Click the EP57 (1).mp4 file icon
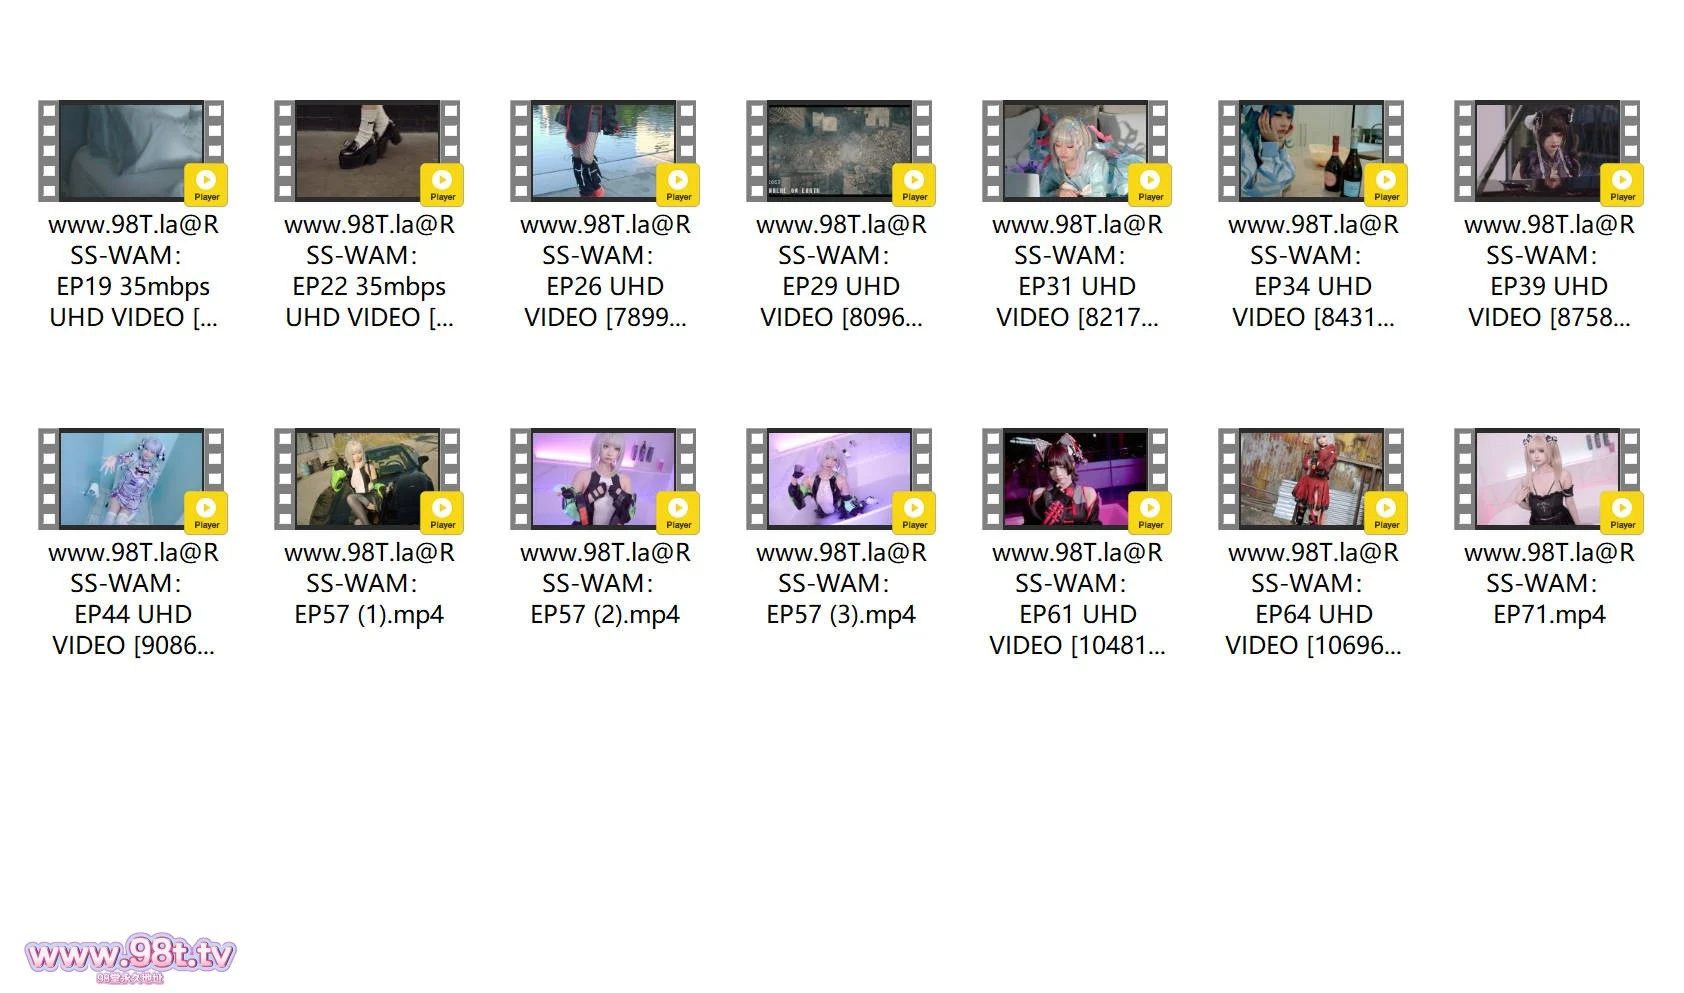Image resolution: width=1684 pixels, height=993 pixels. tap(368, 479)
